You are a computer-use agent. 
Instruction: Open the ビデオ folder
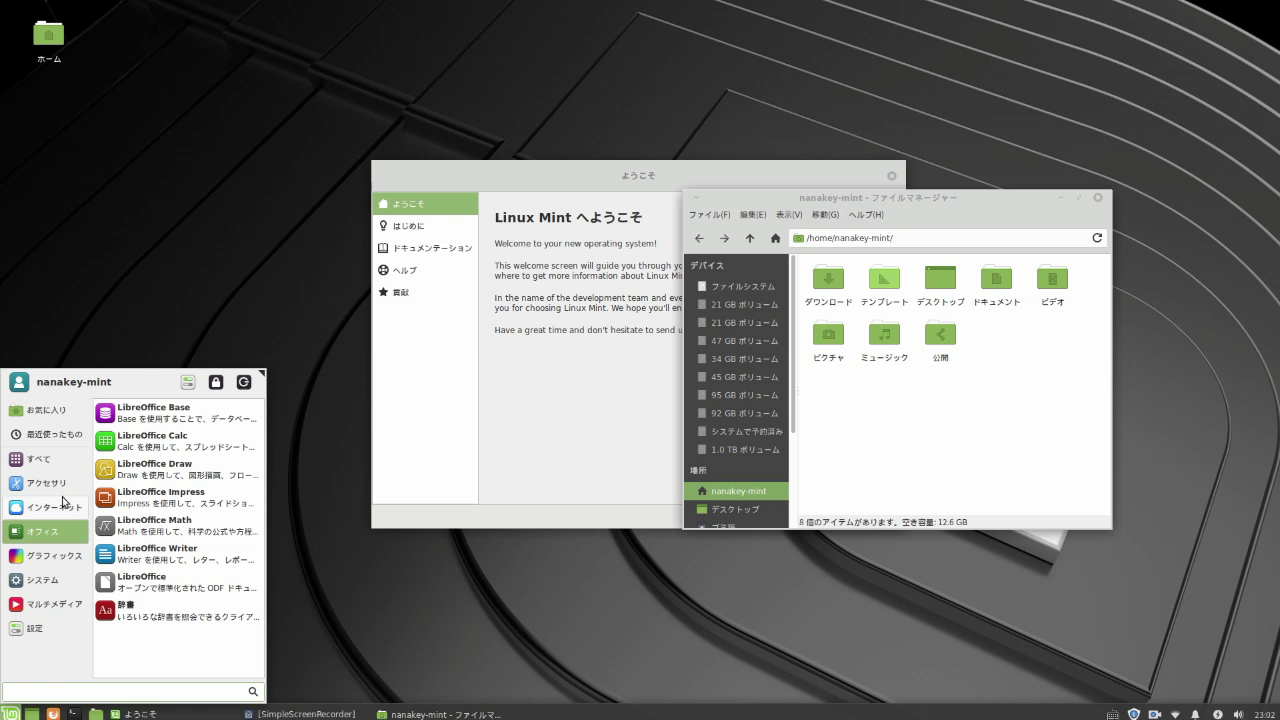(1052, 286)
